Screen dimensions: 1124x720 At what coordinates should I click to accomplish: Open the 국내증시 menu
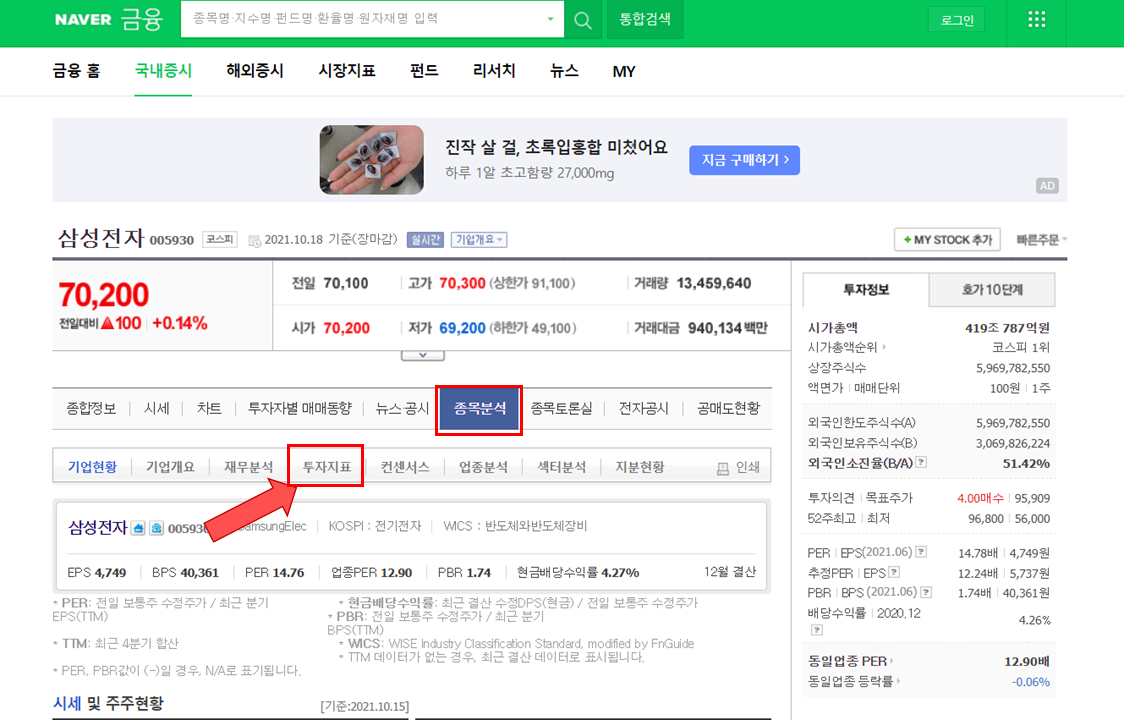click(163, 71)
